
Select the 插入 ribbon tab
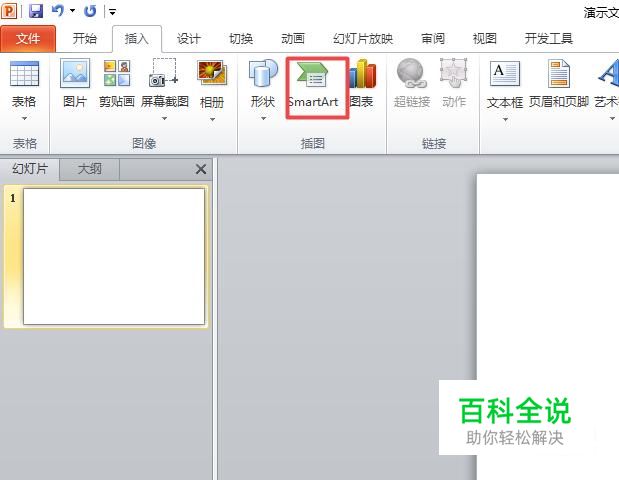pyautogui.click(x=137, y=39)
